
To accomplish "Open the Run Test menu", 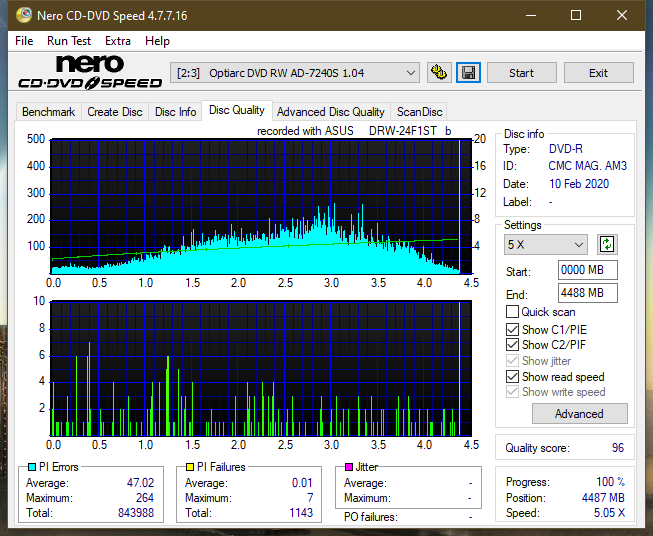I will (x=69, y=41).
